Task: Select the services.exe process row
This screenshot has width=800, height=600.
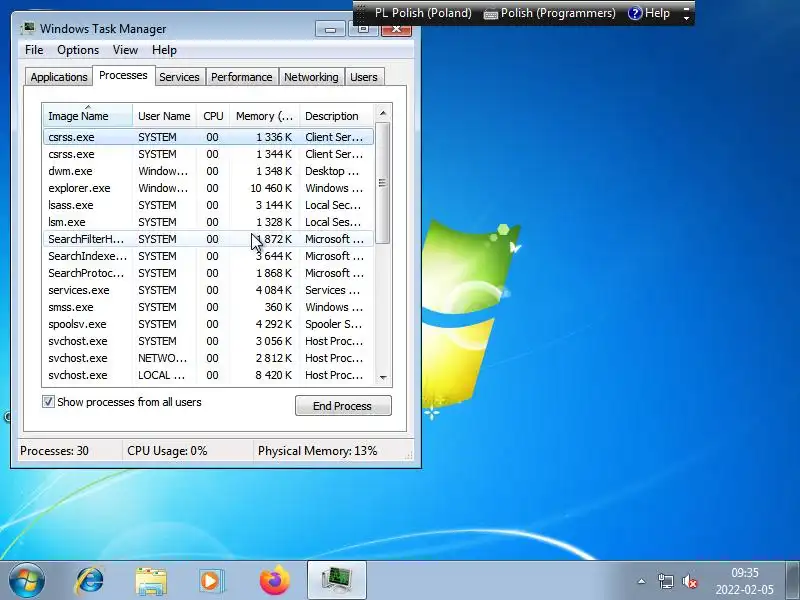Action: pos(208,290)
